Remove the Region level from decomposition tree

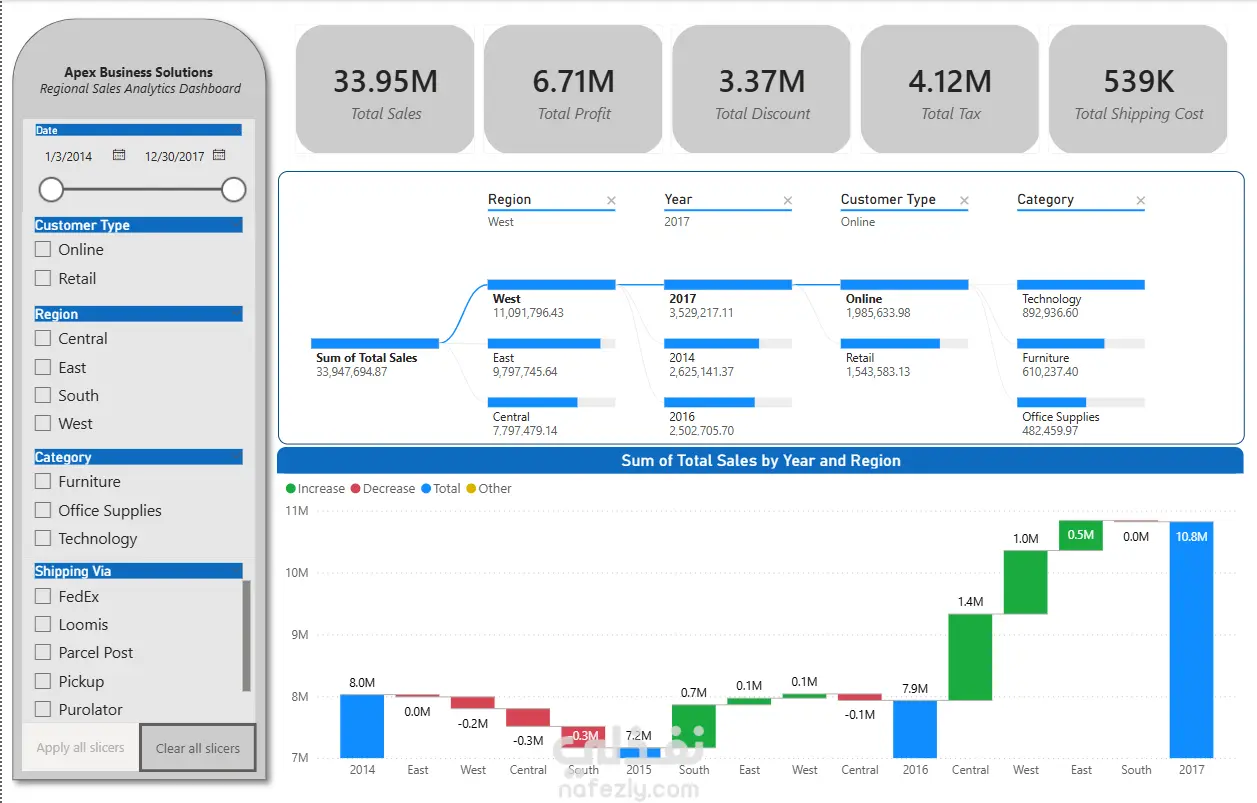click(x=611, y=201)
